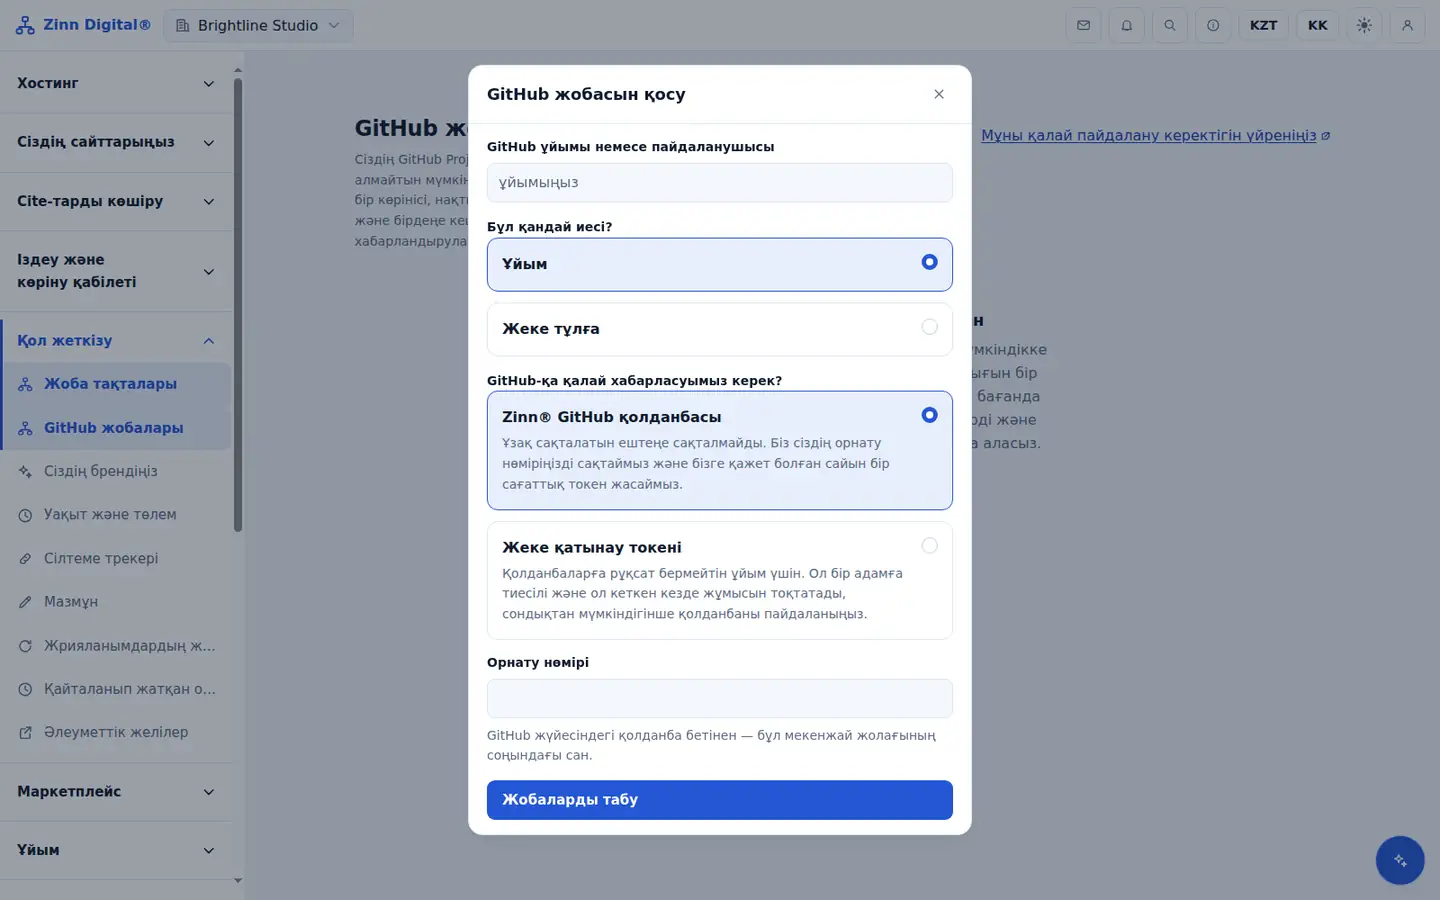Click the Мазмұн pencil icon
The height and width of the screenshot is (900, 1440).
(x=25, y=602)
